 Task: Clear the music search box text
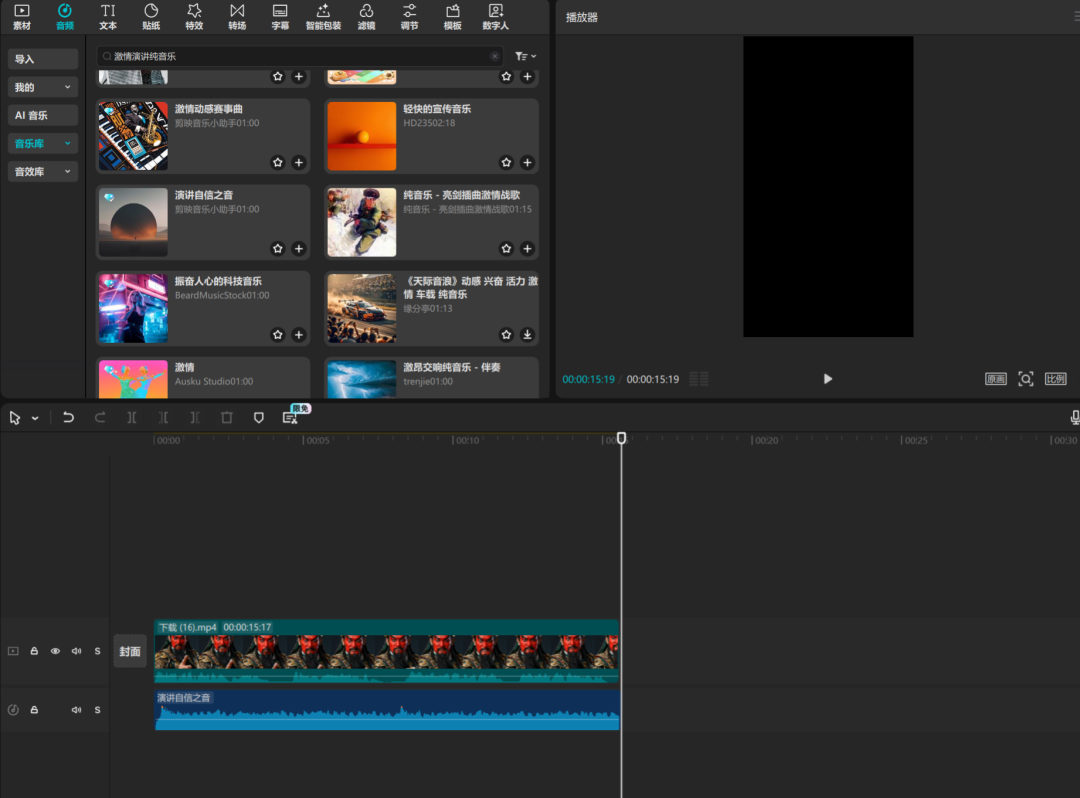(x=495, y=57)
